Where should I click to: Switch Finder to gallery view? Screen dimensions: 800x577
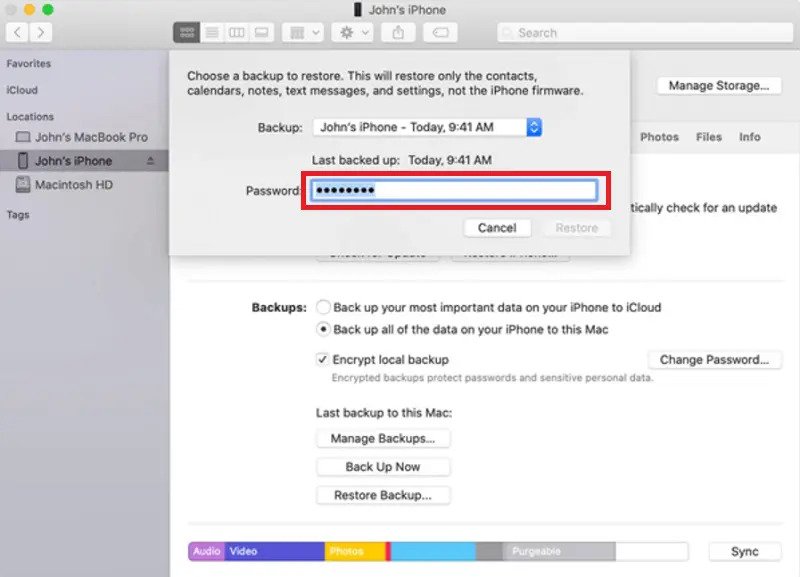[x=261, y=33]
